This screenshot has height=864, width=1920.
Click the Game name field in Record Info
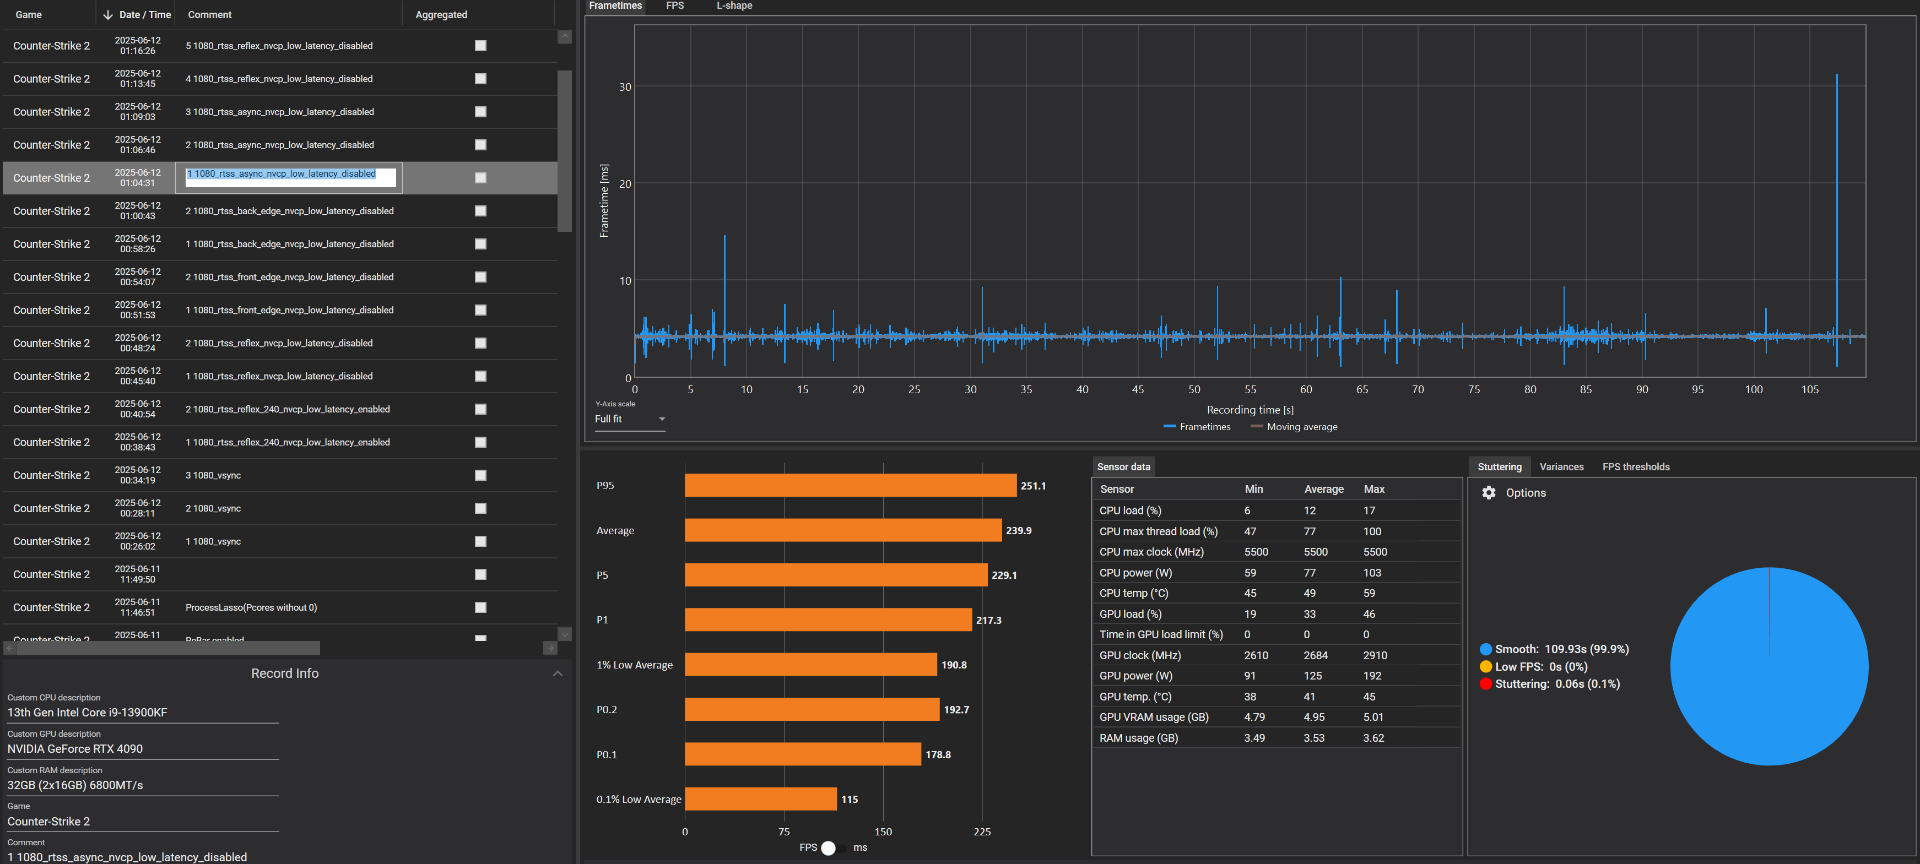click(143, 822)
